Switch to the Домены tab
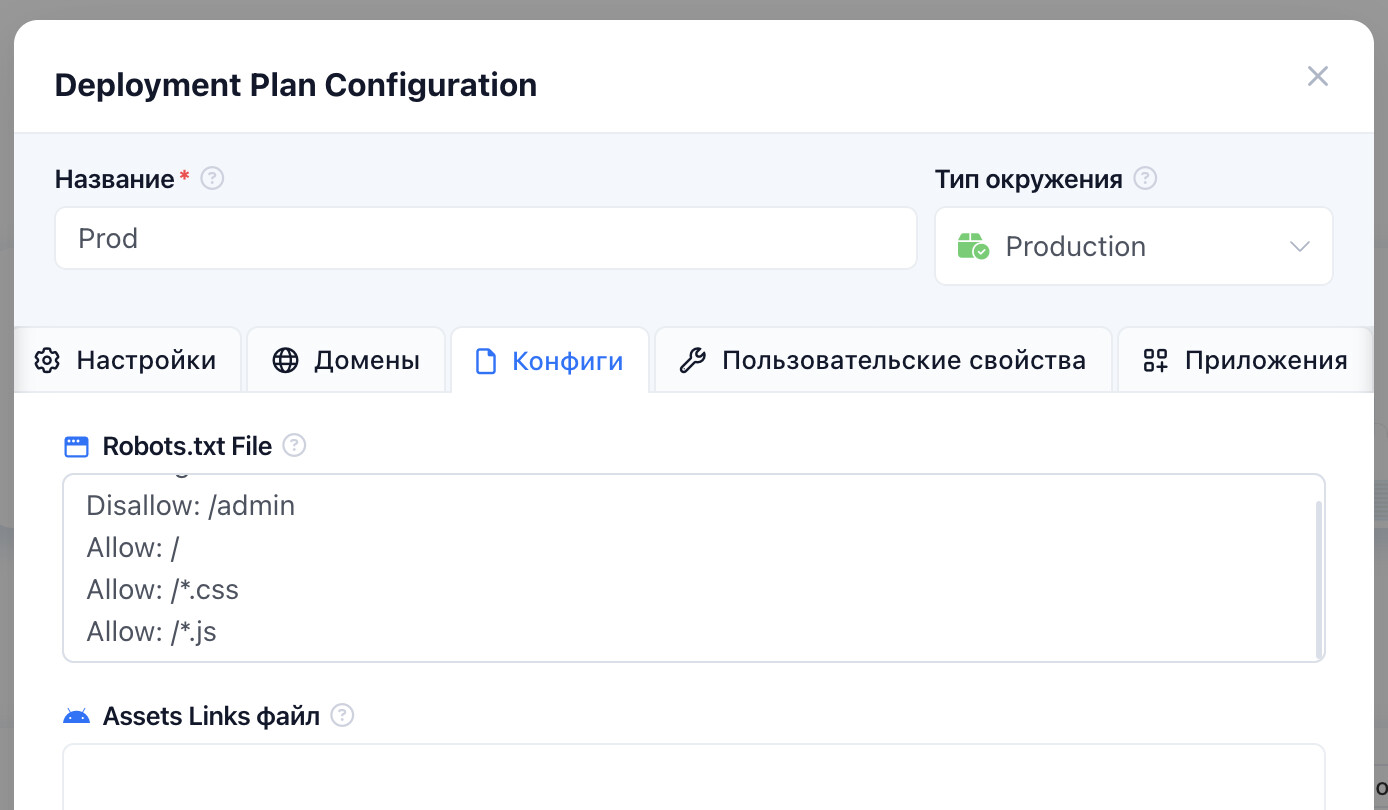Screen dimensions: 1388x810 [x=346, y=360]
